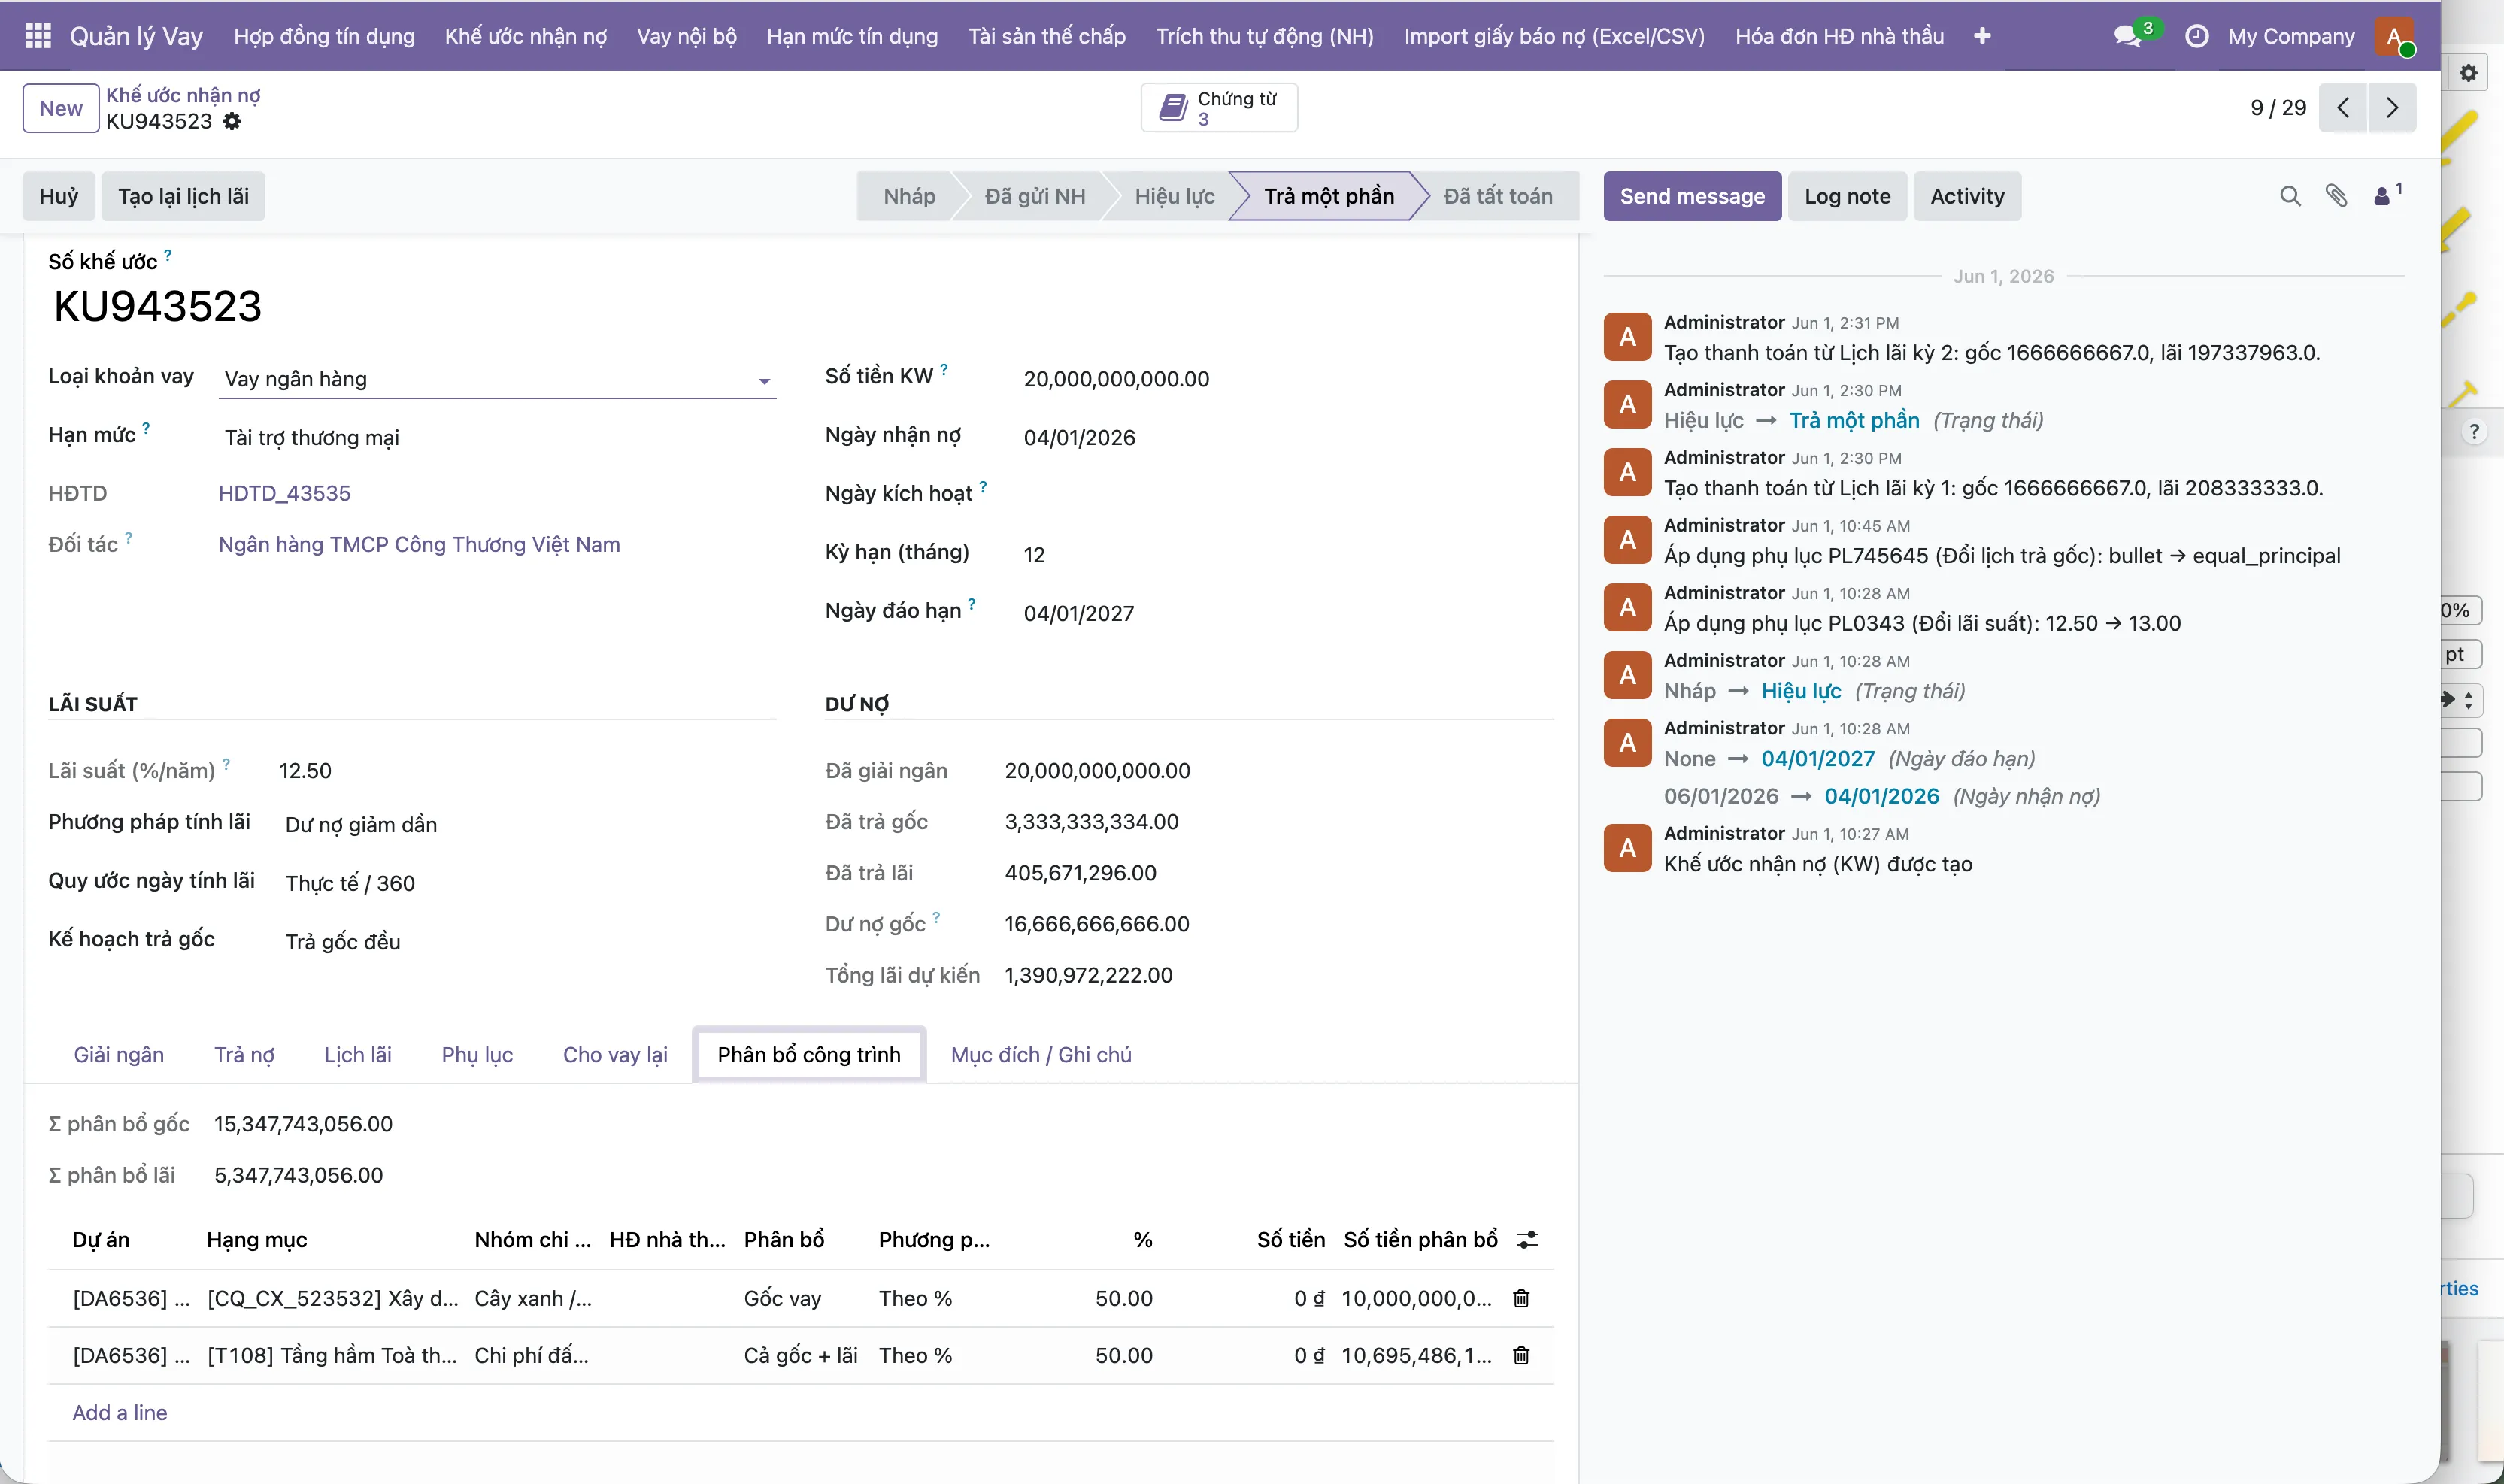Image resolution: width=2504 pixels, height=1484 pixels.
Task: Set status to Đã tất toán
Action: [1498, 196]
